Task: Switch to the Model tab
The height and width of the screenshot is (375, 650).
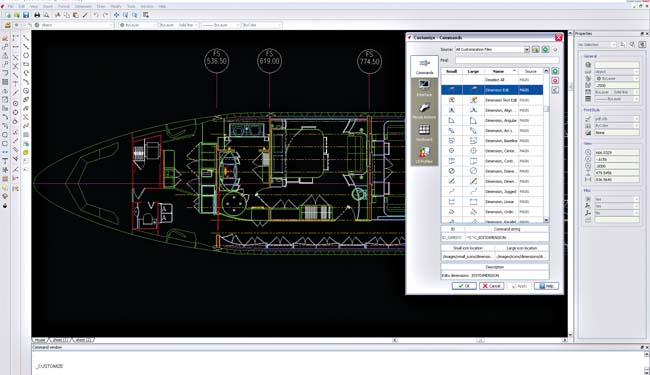Action: pyautogui.click(x=40, y=340)
